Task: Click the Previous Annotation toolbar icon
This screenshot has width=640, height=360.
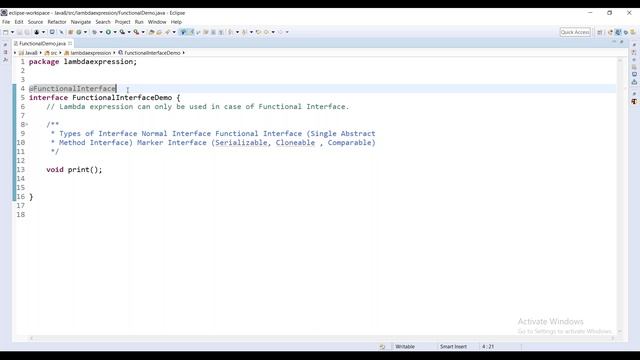Action: [x=244, y=32]
